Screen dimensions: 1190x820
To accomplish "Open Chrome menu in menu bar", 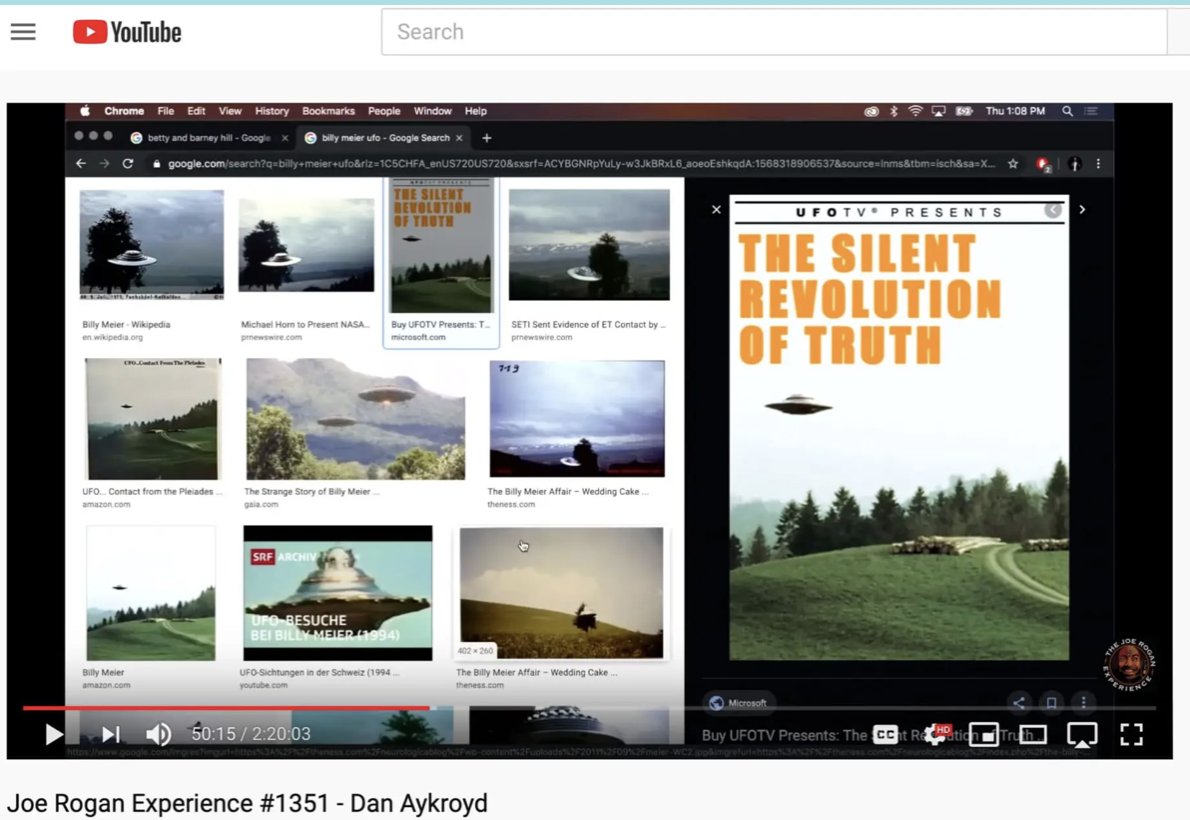I will click(124, 111).
